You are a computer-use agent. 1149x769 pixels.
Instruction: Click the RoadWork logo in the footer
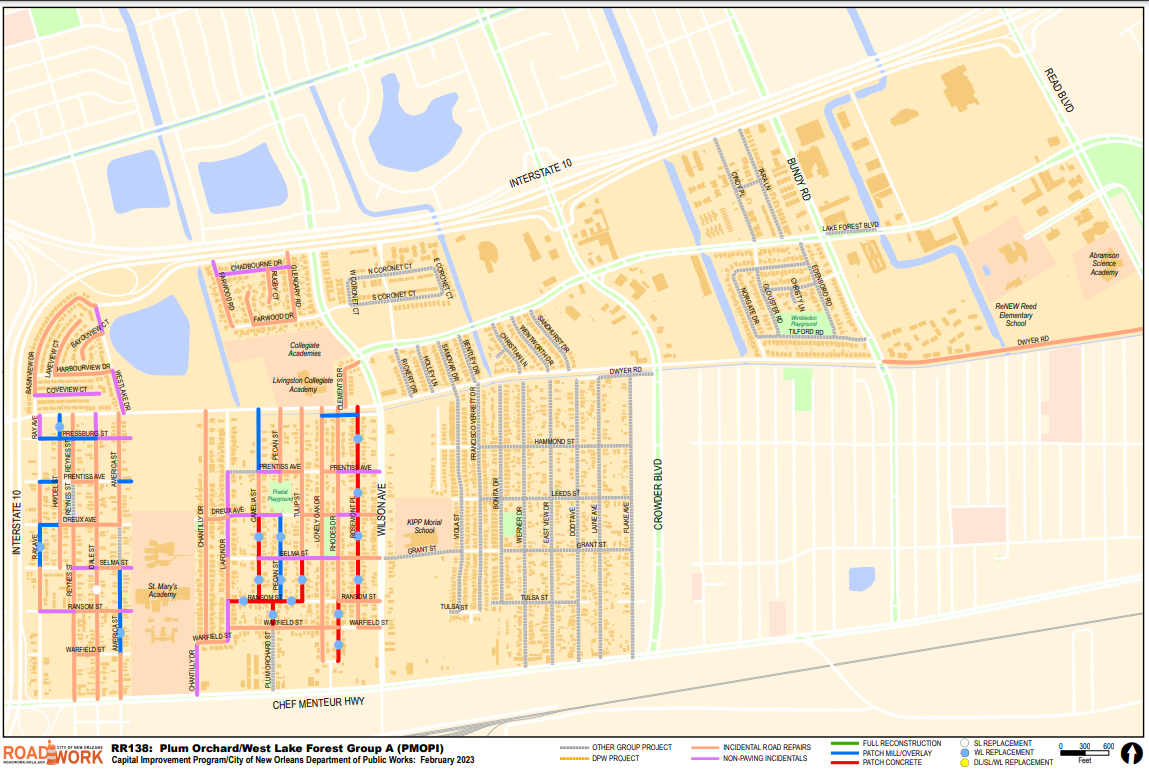point(53,754)
